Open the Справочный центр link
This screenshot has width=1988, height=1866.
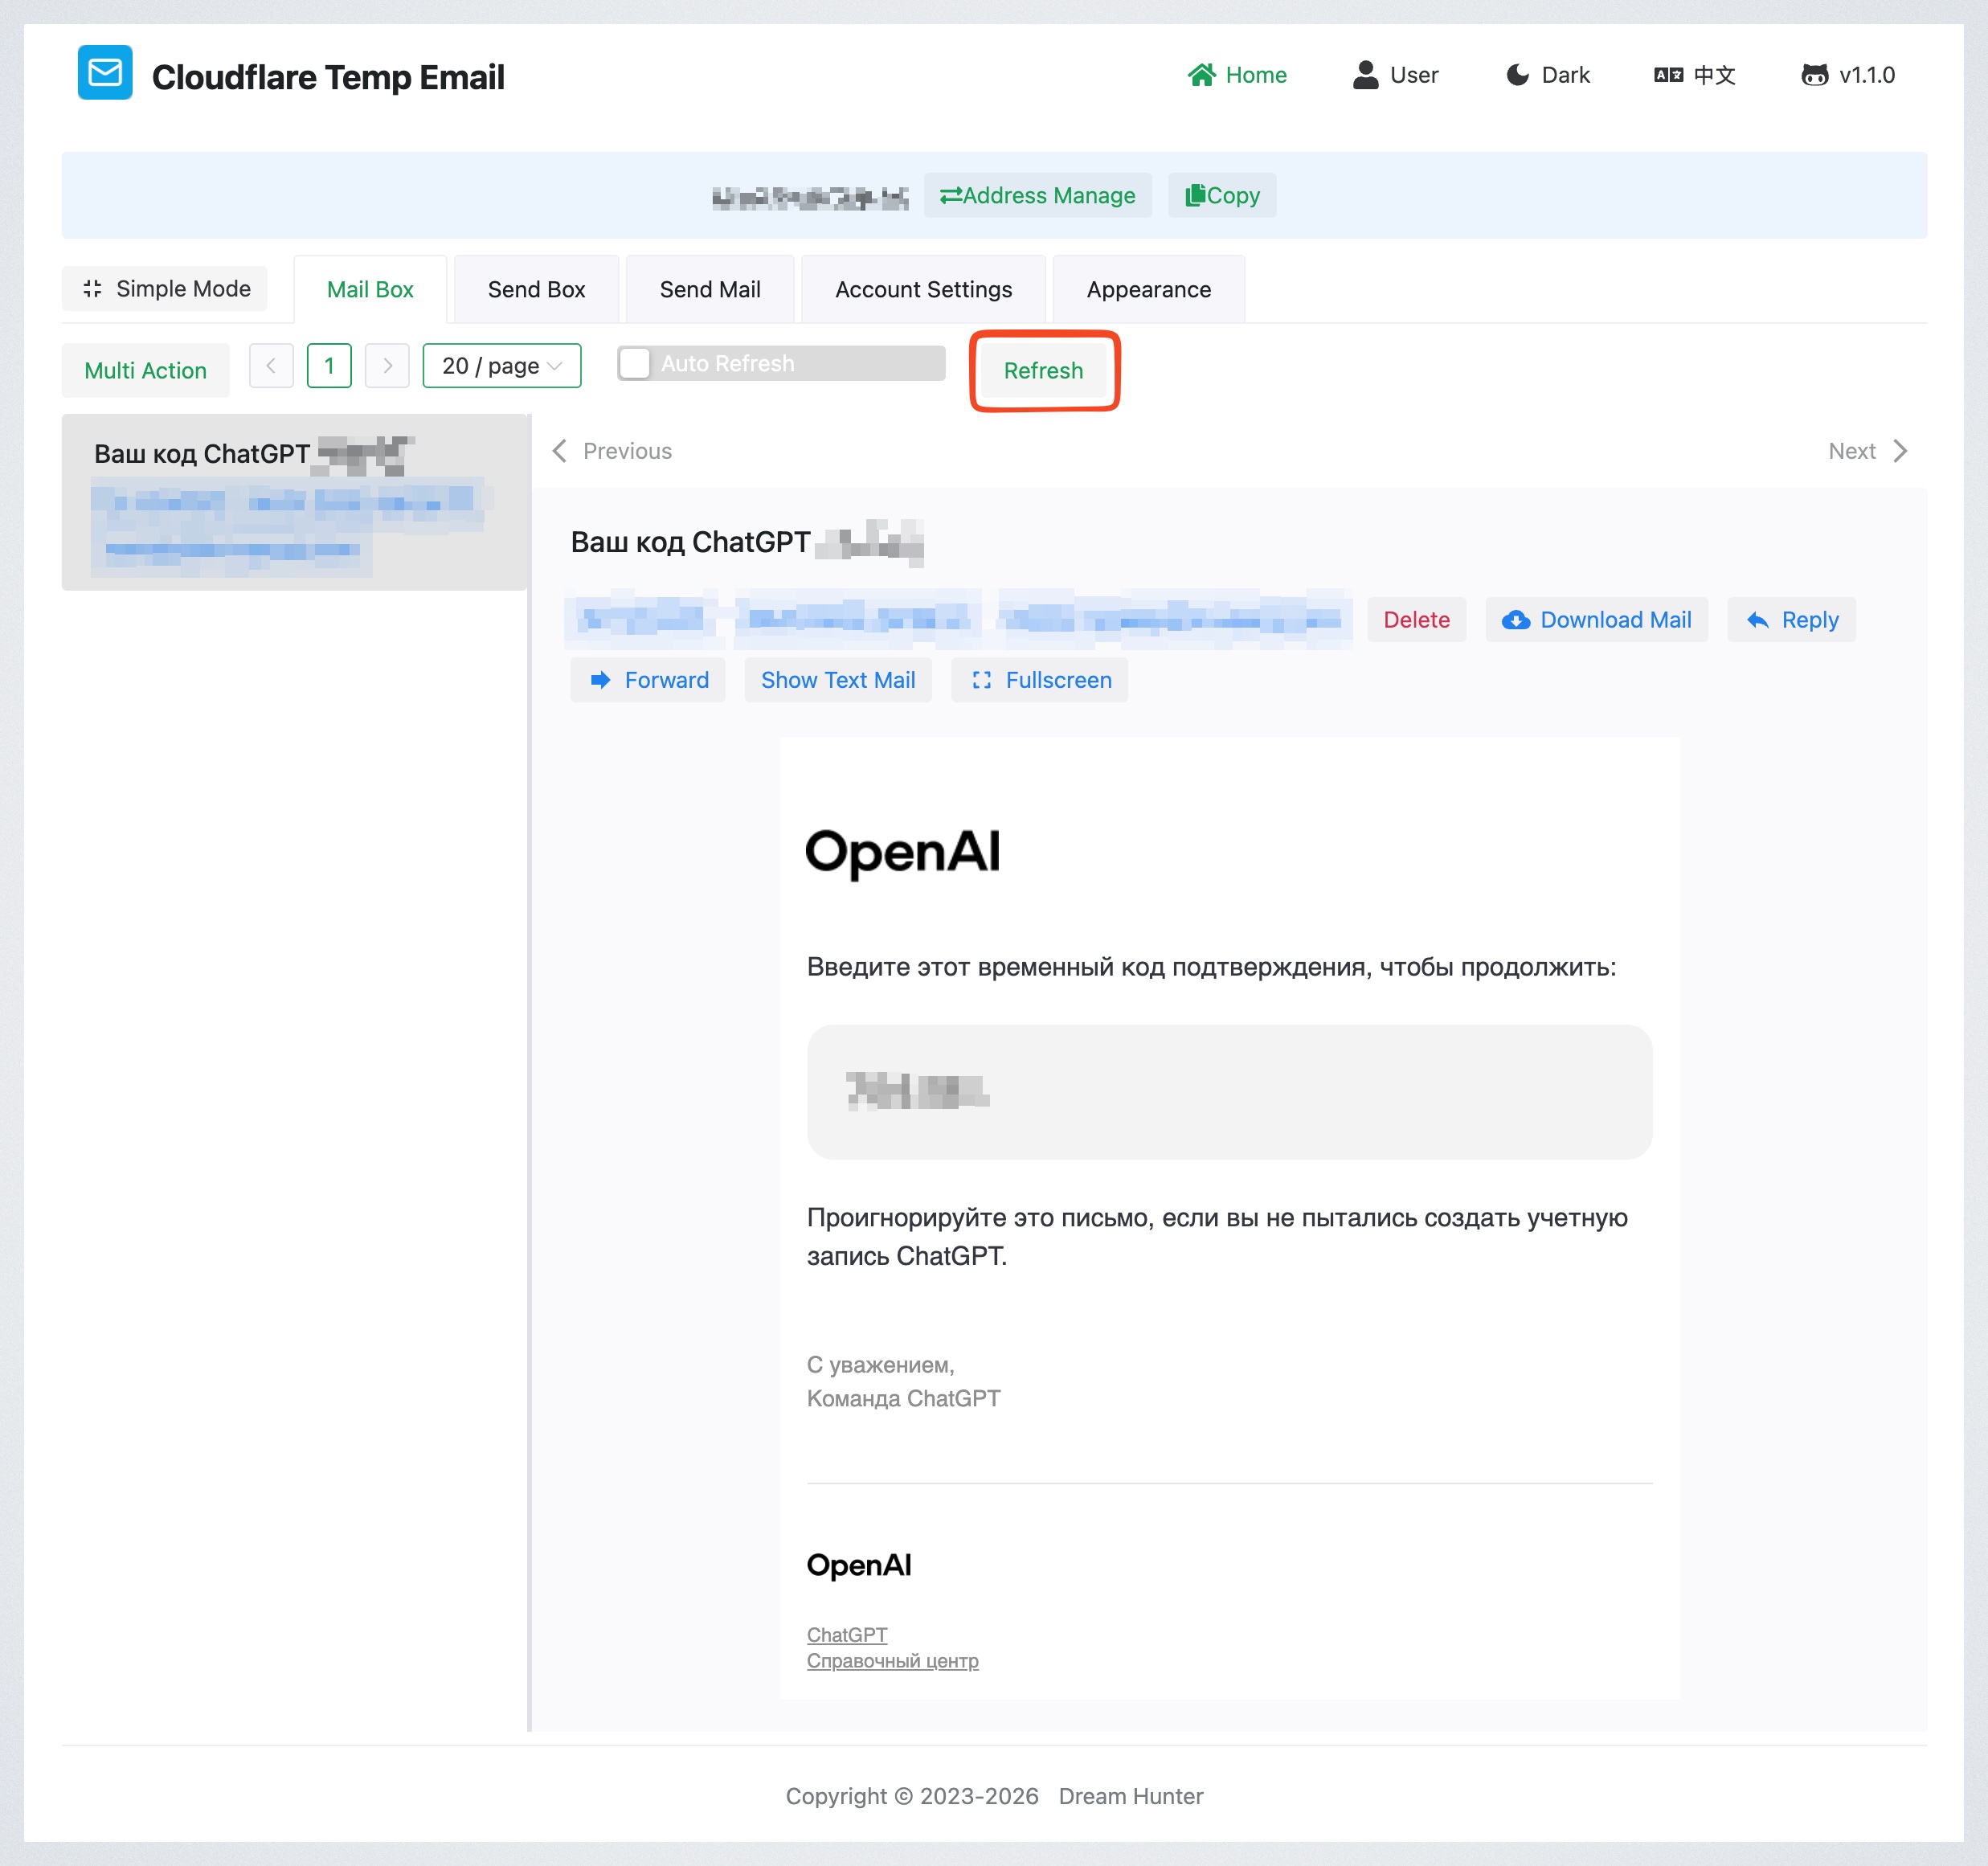point(892,1661)
